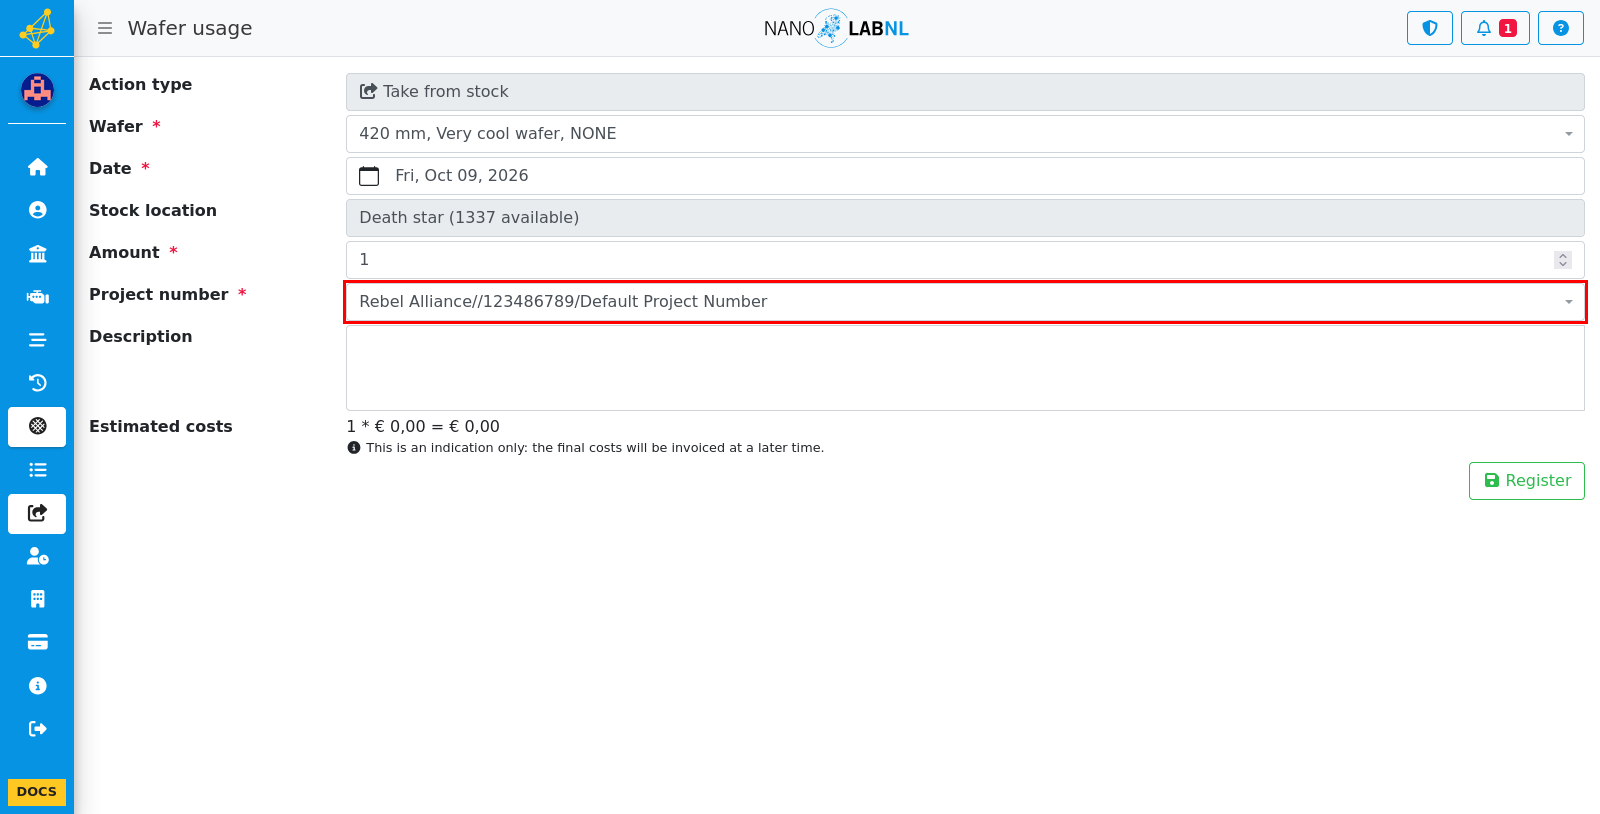Open the Date picker calendar field
Viewport: 1600px width, 814px height.
click(x=965, y=176)
